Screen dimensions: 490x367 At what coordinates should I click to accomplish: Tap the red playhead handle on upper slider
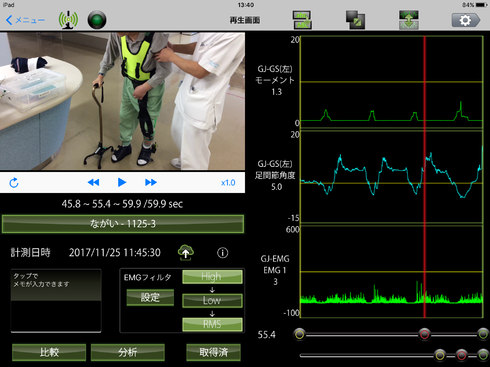(x=424, y=334)
